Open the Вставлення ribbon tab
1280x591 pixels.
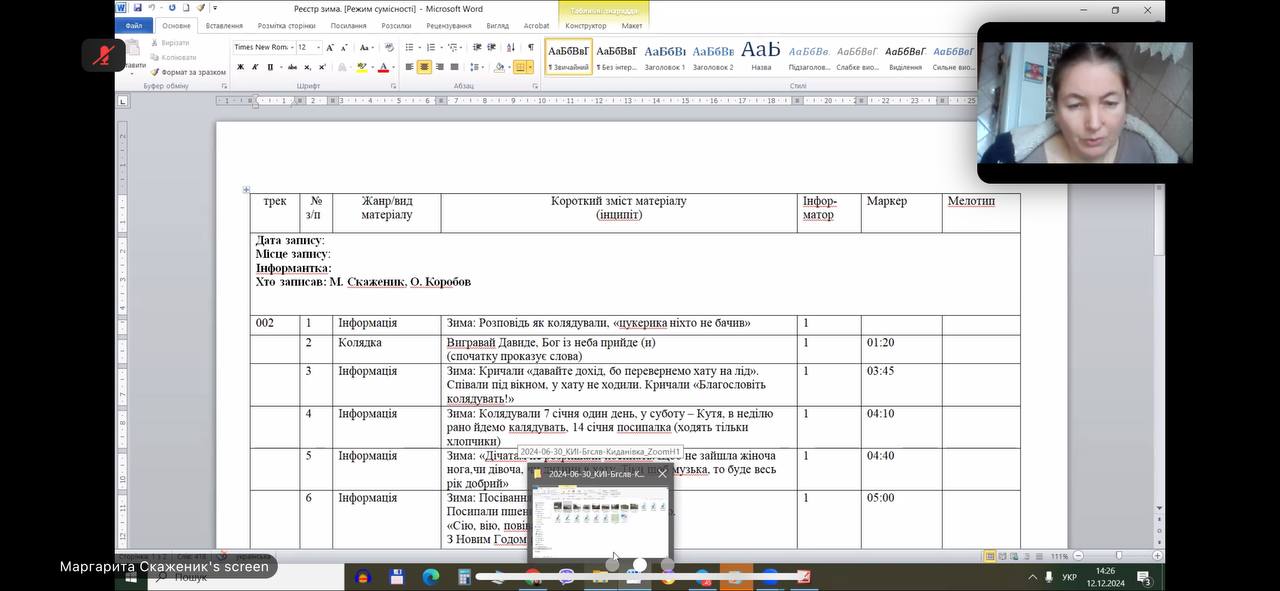pos(224,26)
